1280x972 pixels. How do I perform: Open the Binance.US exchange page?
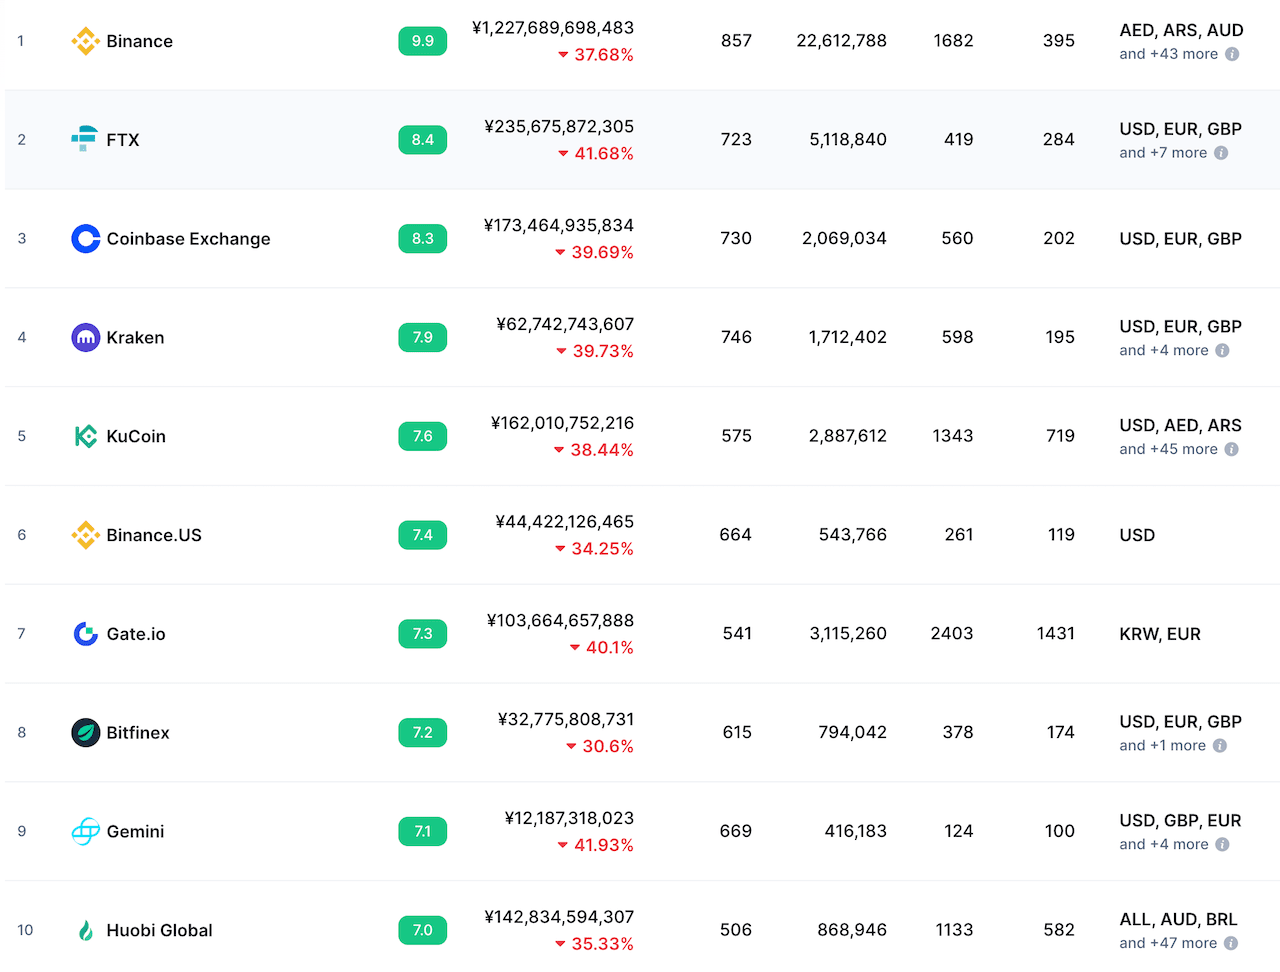[154, 535]
